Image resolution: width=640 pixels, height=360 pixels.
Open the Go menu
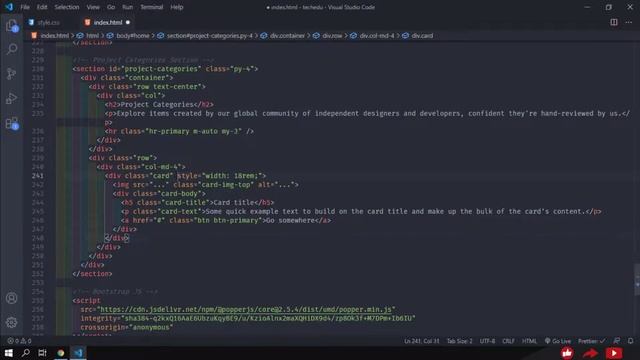(x=111, y=7)
